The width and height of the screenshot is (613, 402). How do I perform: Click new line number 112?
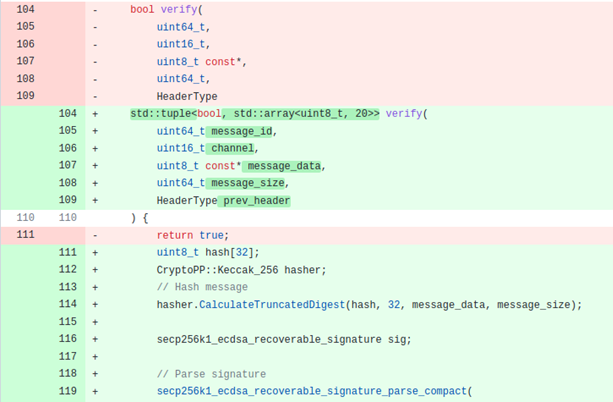pyautogui.click(x=68, y=269)
